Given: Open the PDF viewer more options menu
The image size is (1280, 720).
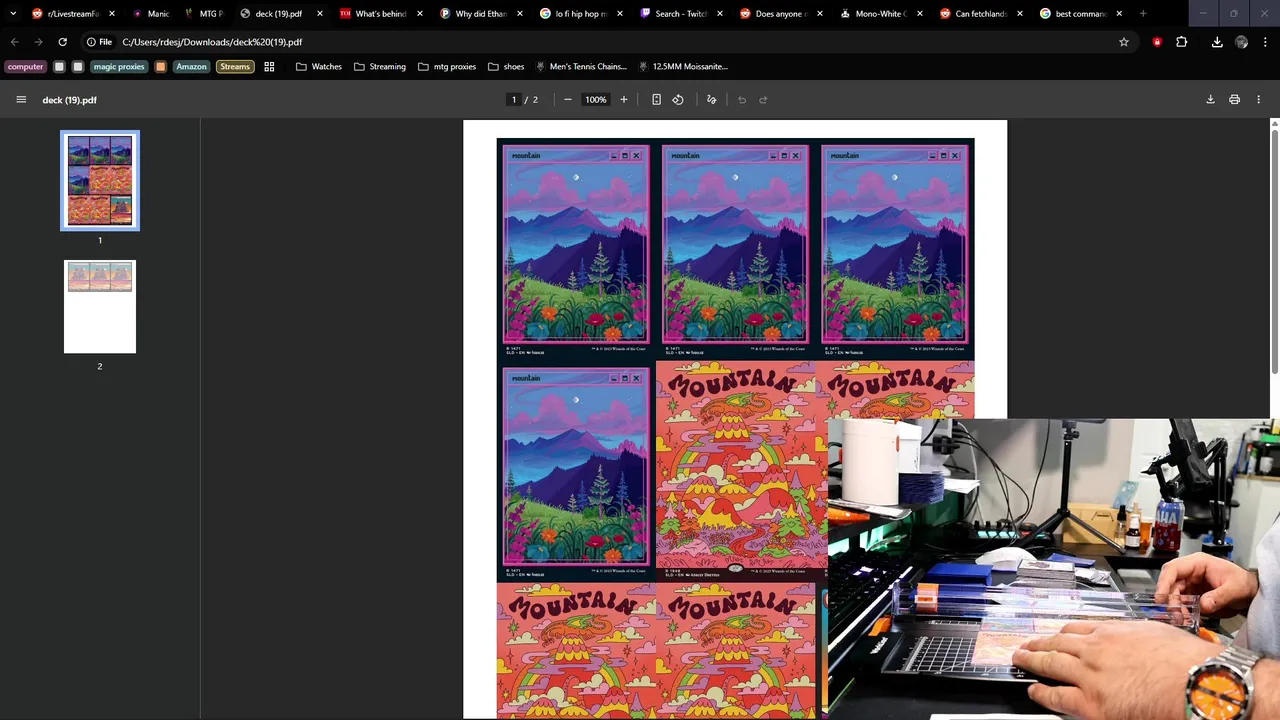Looking at the screenshot, I should click(1258, 100).
